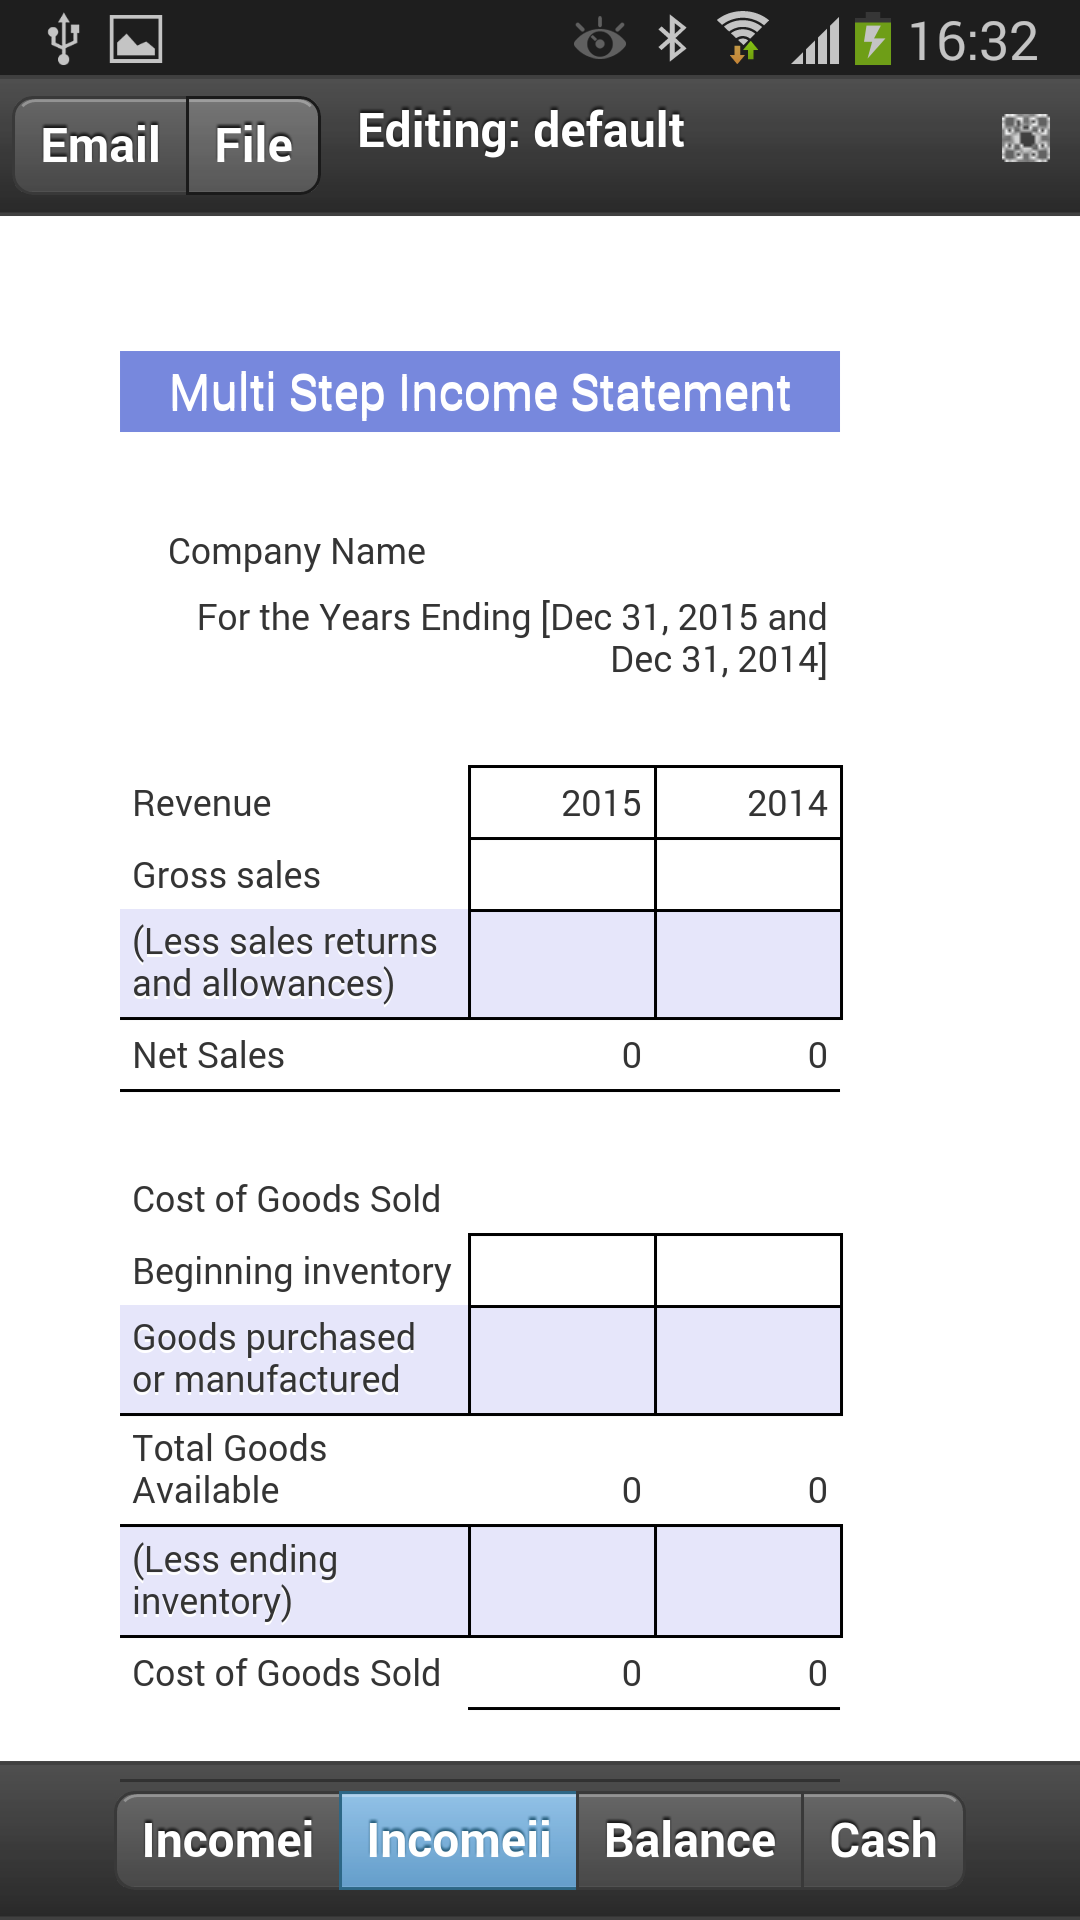Tap the picture notification icon
This screenshot has height=1920, width=1080.
[136, 40]
